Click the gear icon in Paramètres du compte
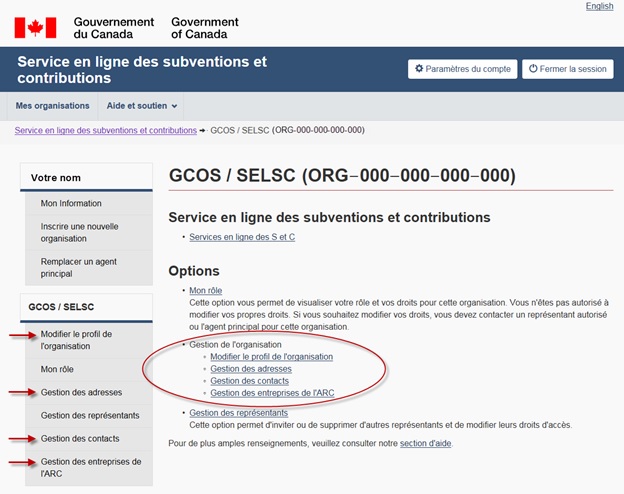 pyautogui.click(x=419, y=69)
